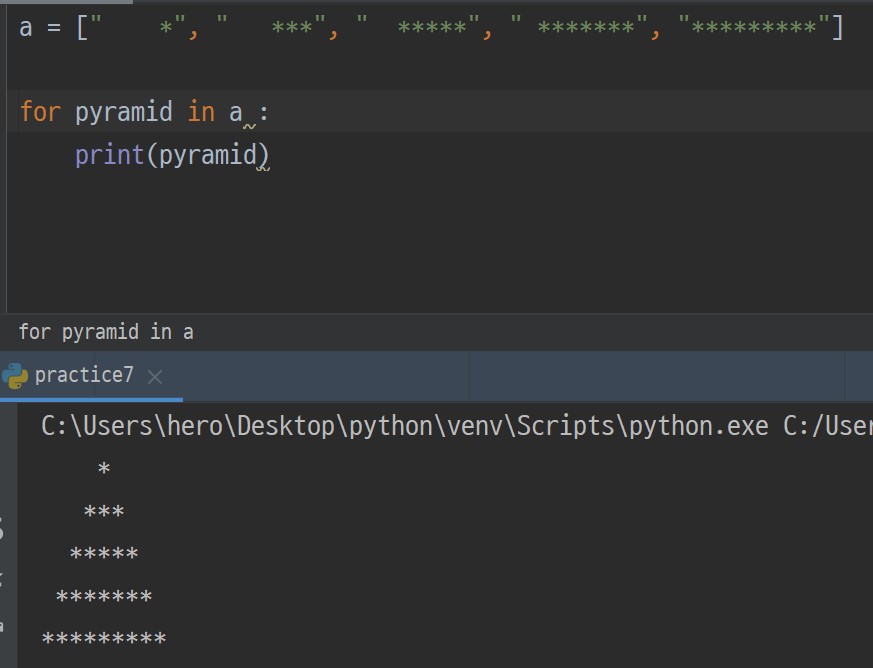Click the three-asterisk output line in console
This screenshot has width=873, height=668.
tap(104, 512)
